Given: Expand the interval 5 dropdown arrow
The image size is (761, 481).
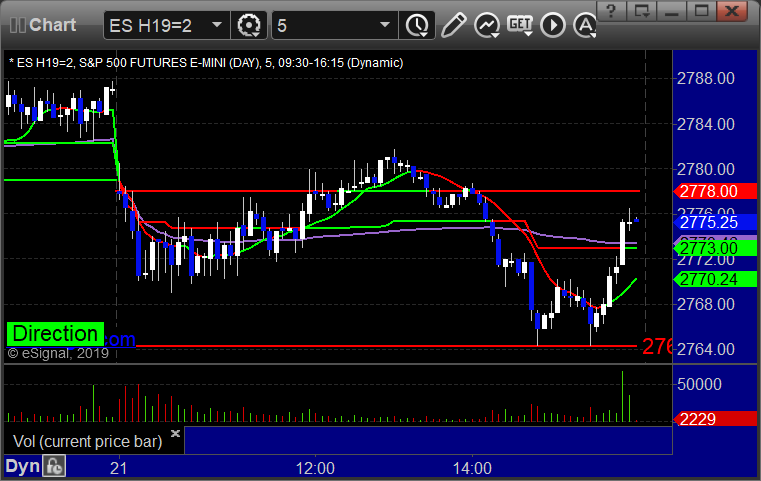Looking at the screenshot, I should [x=385, y=24].
